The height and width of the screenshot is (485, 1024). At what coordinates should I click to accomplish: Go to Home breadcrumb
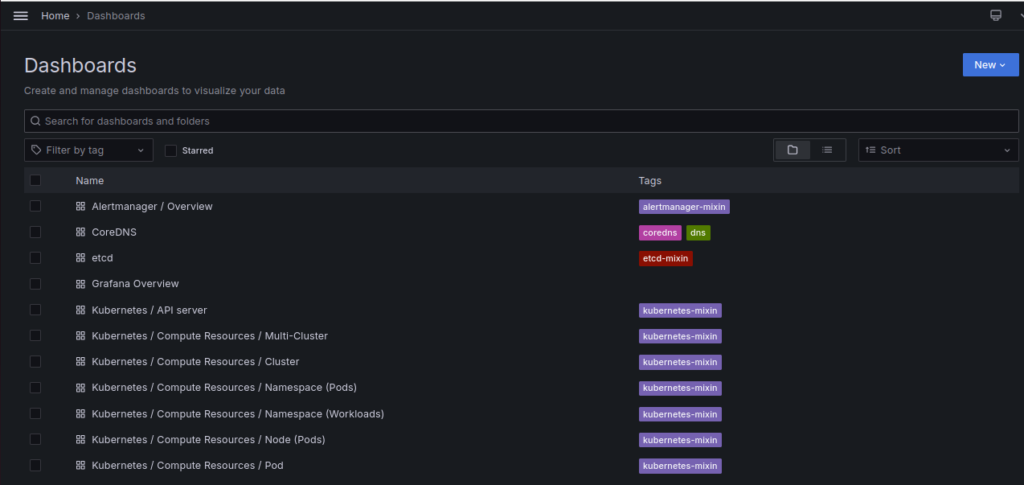[55, 16]
